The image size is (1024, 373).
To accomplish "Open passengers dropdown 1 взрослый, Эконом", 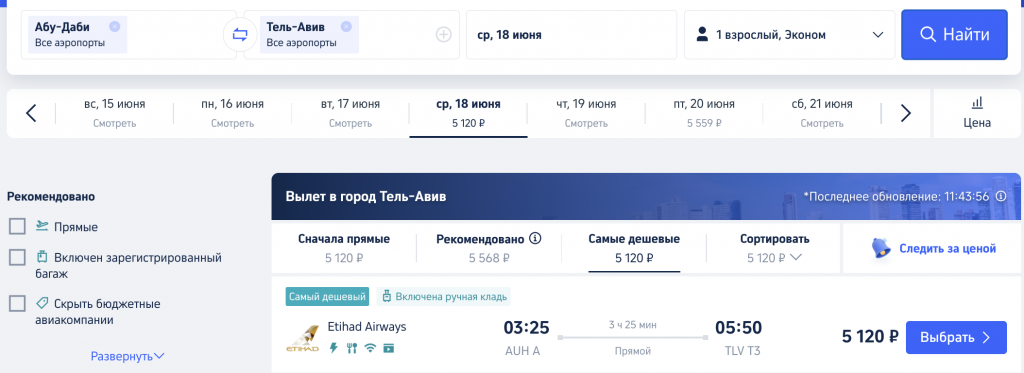I will point(790,35).
